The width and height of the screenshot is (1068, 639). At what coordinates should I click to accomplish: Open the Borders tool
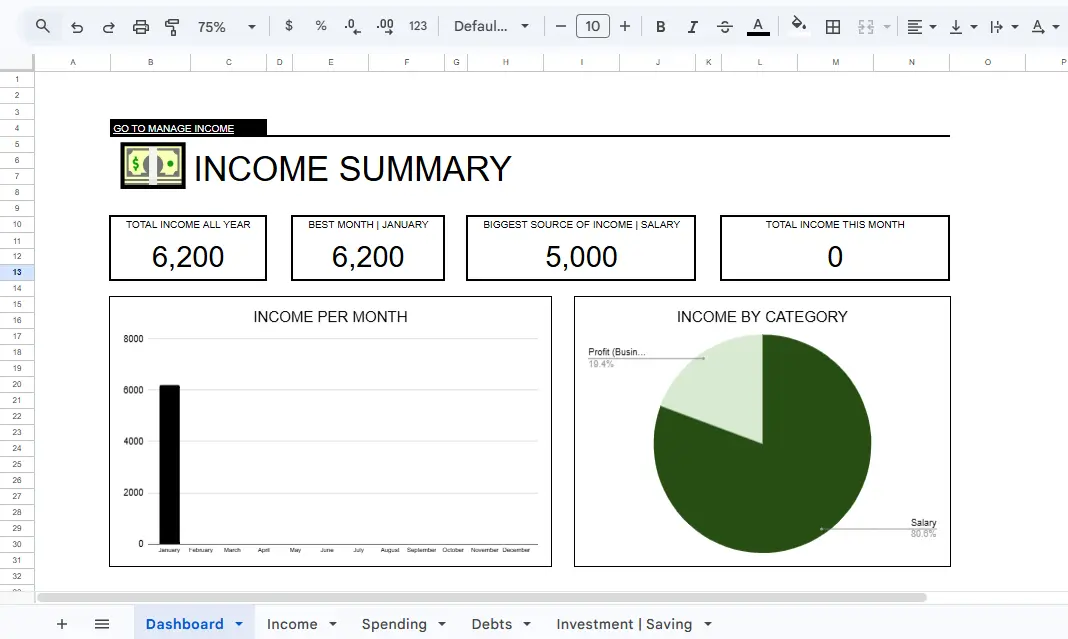[x=833, y=26]
